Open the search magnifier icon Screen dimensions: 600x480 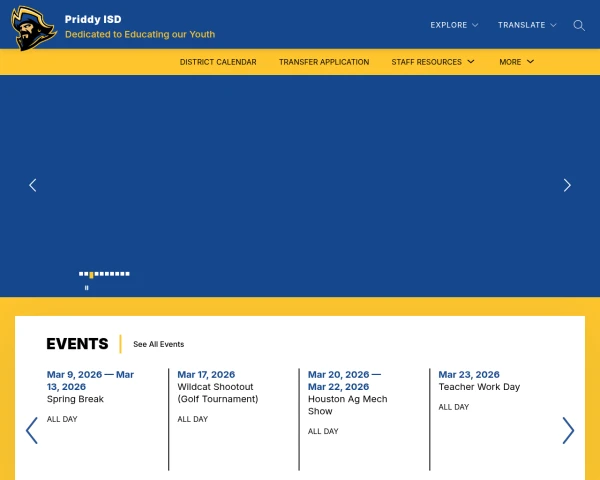[x=579, y=25]
